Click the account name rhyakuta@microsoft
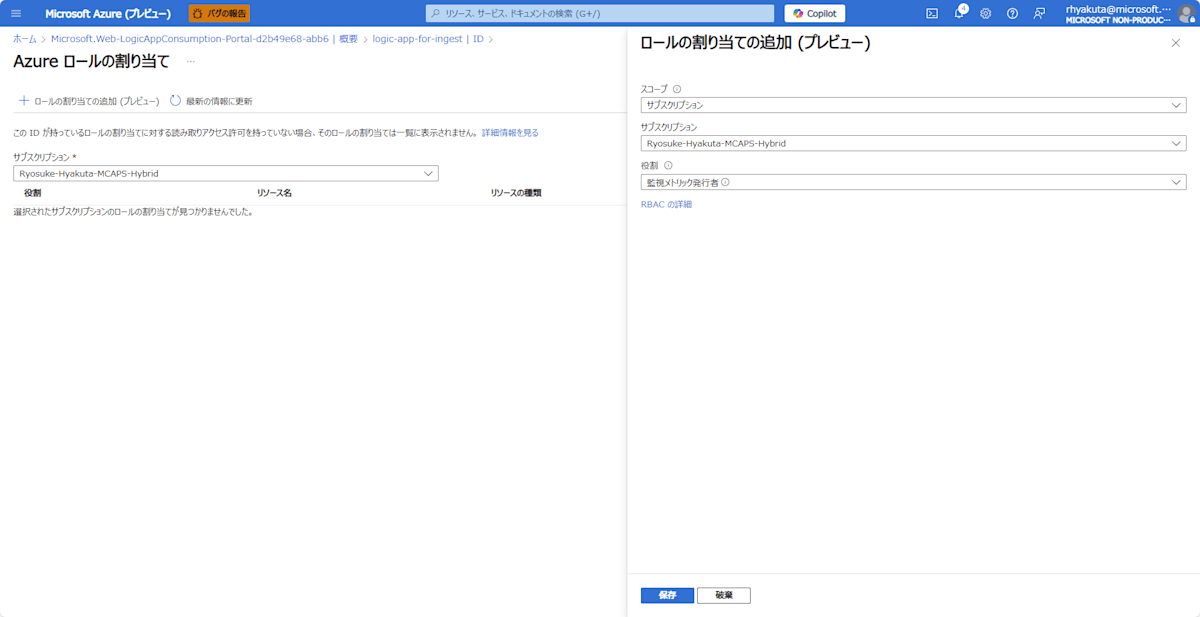 pos(1118,9)
